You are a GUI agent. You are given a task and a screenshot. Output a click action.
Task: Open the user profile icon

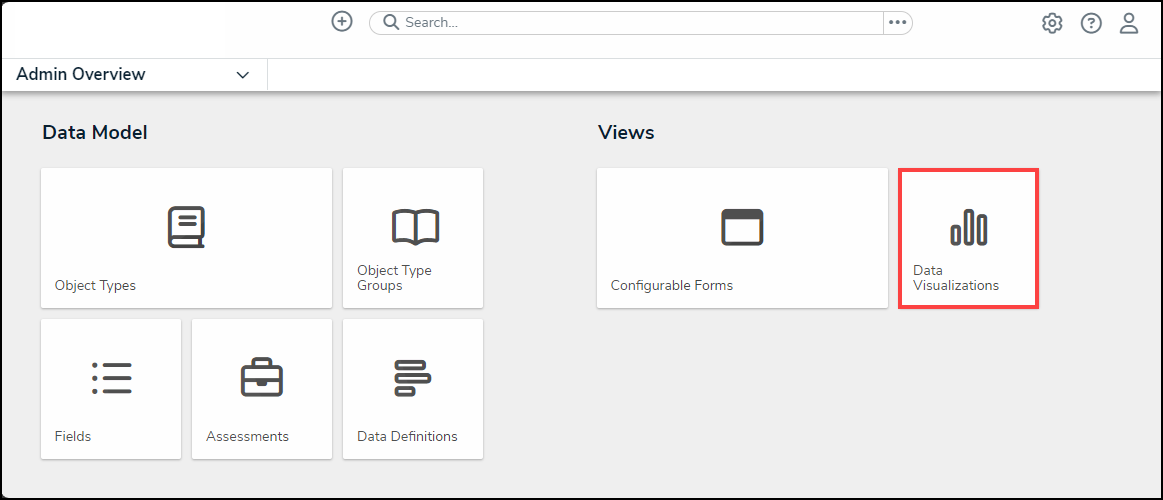click(x=1129, y=23)
